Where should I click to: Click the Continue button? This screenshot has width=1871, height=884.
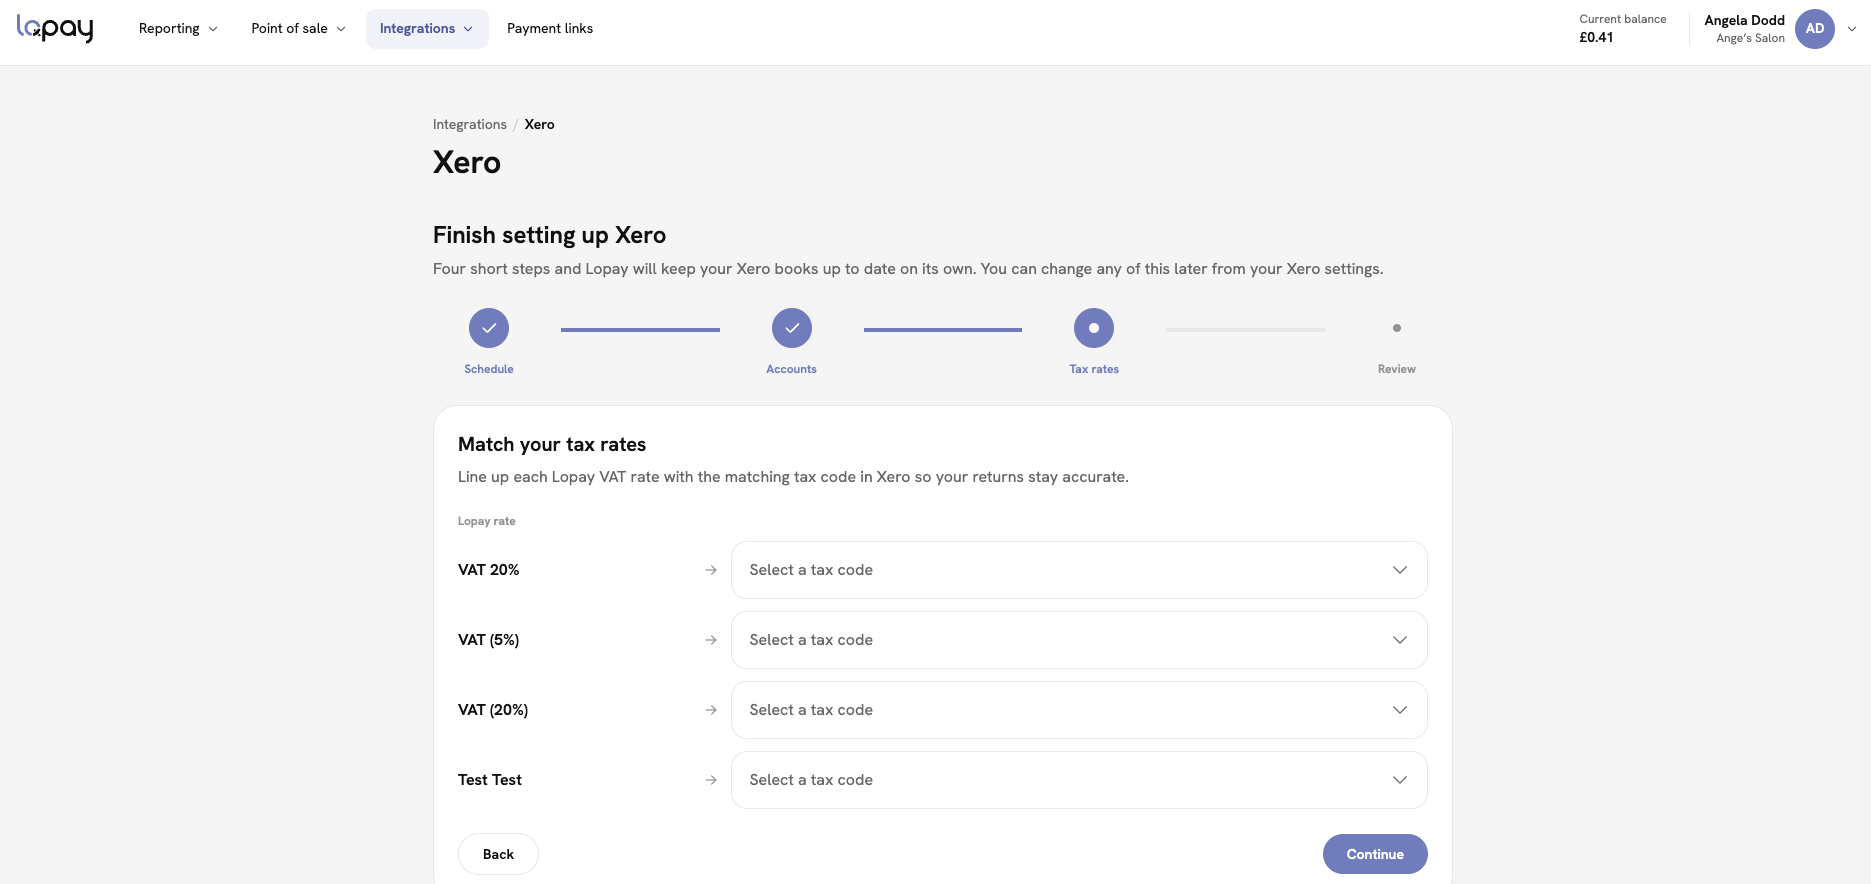(x=1375, y=854)
